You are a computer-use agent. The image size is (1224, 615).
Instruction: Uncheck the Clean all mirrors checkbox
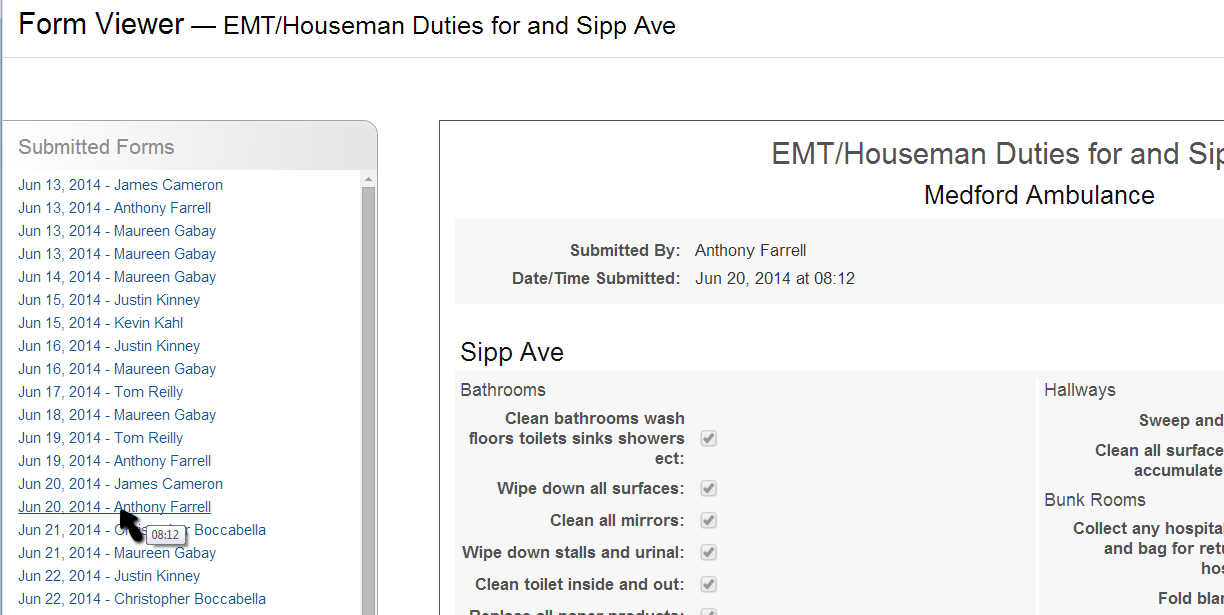click(709, 520)
